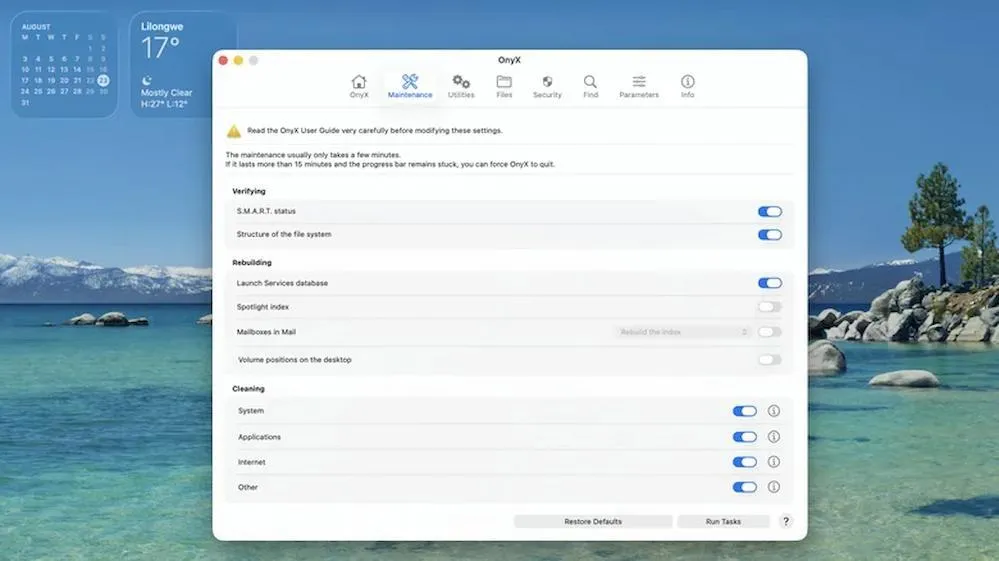This screenshot has height=561, width=999.
Task: Open the Rebuild the index dropdown
Action: (682, 332)
